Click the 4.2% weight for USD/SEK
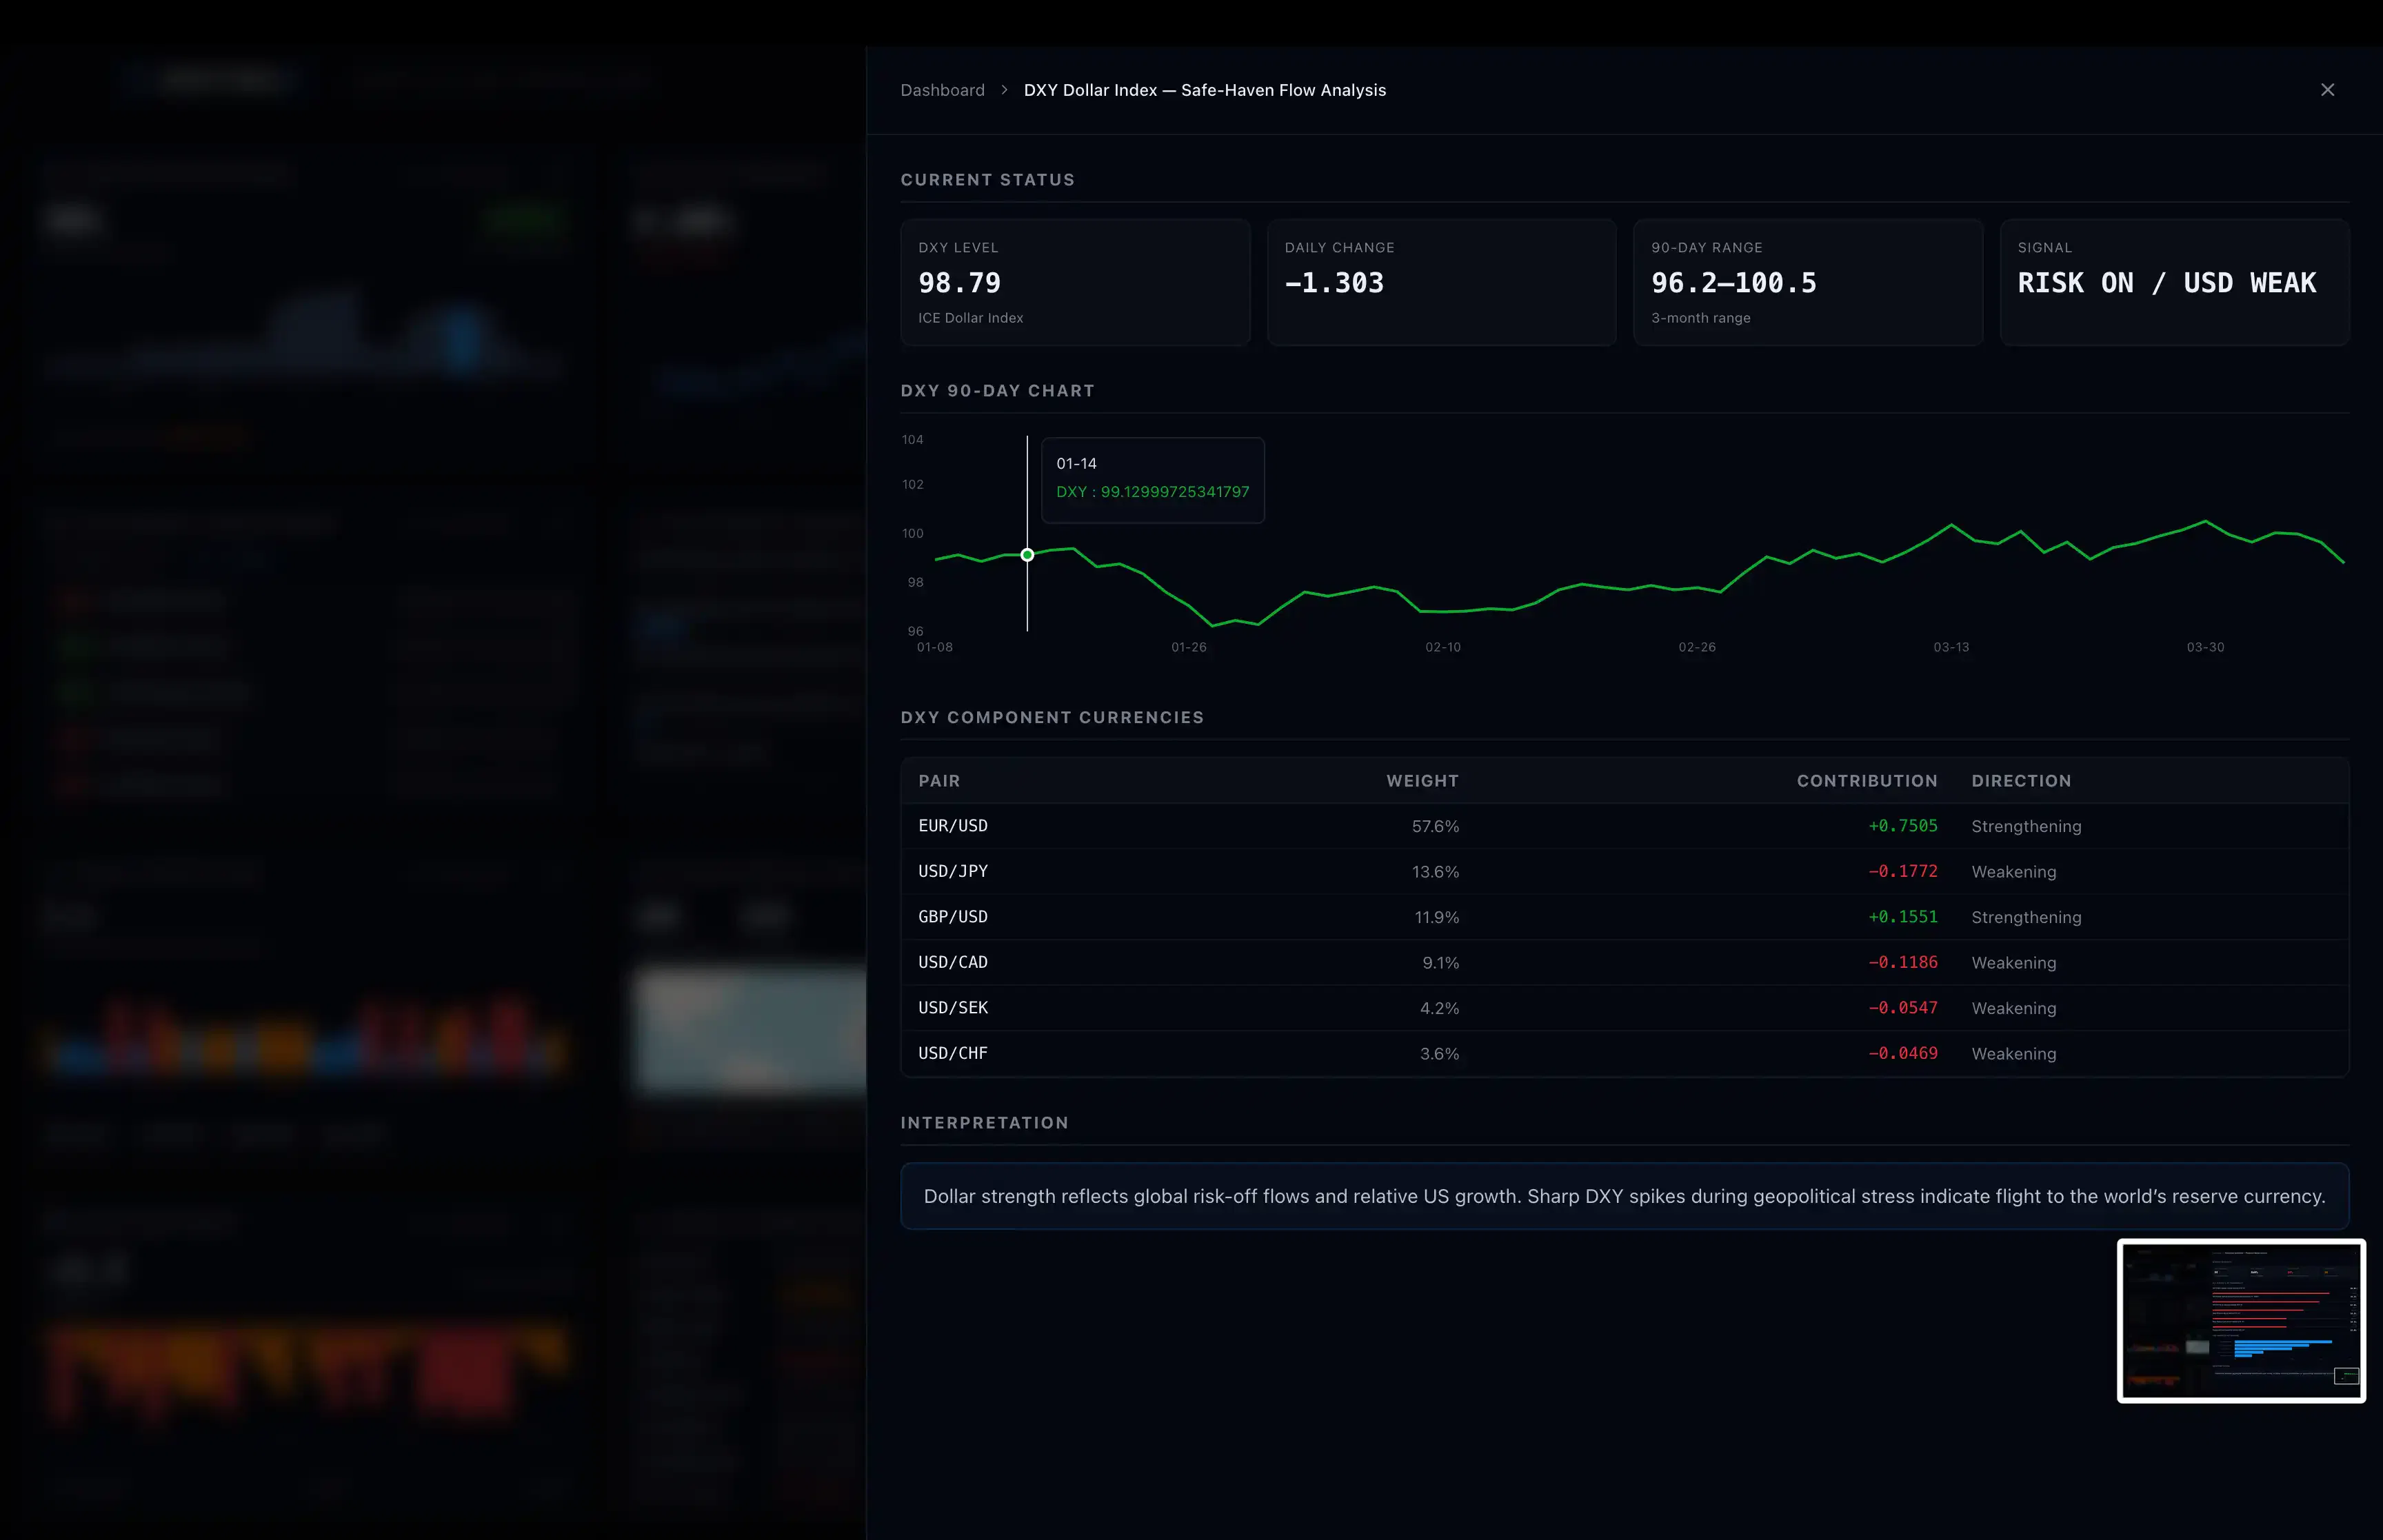Viewport: 2383px width, 1540px height. (1439, 1008)
